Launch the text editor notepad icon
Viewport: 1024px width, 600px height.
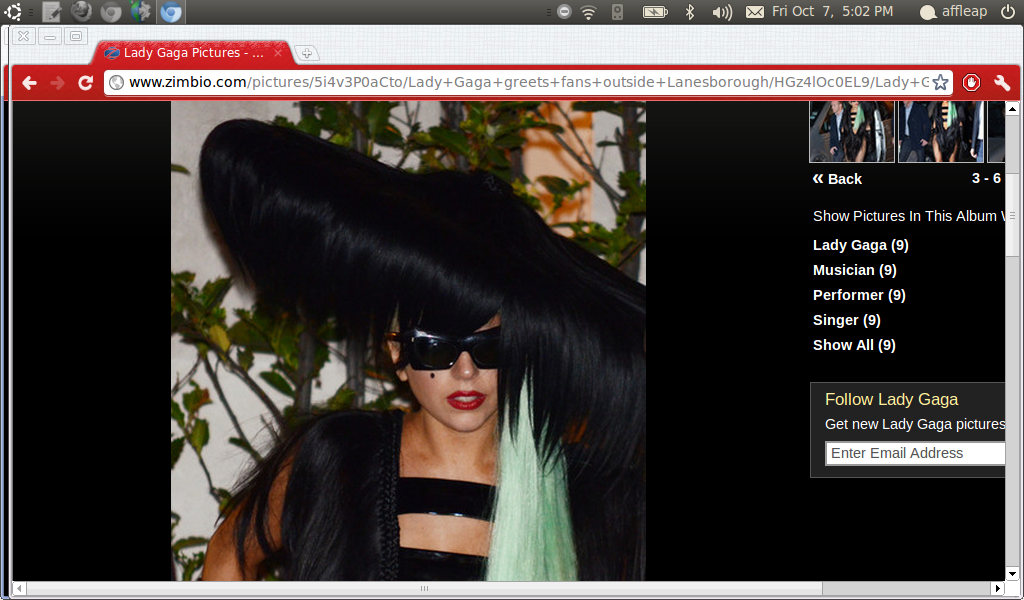(52, 11)
